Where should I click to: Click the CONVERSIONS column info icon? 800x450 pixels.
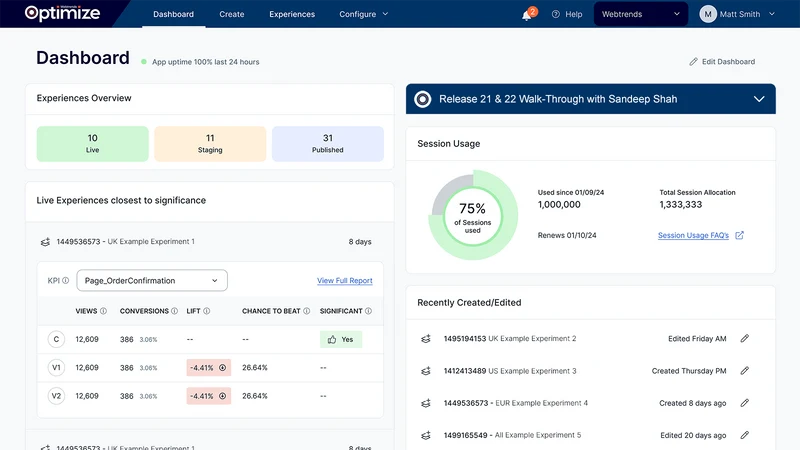[174, 311]
